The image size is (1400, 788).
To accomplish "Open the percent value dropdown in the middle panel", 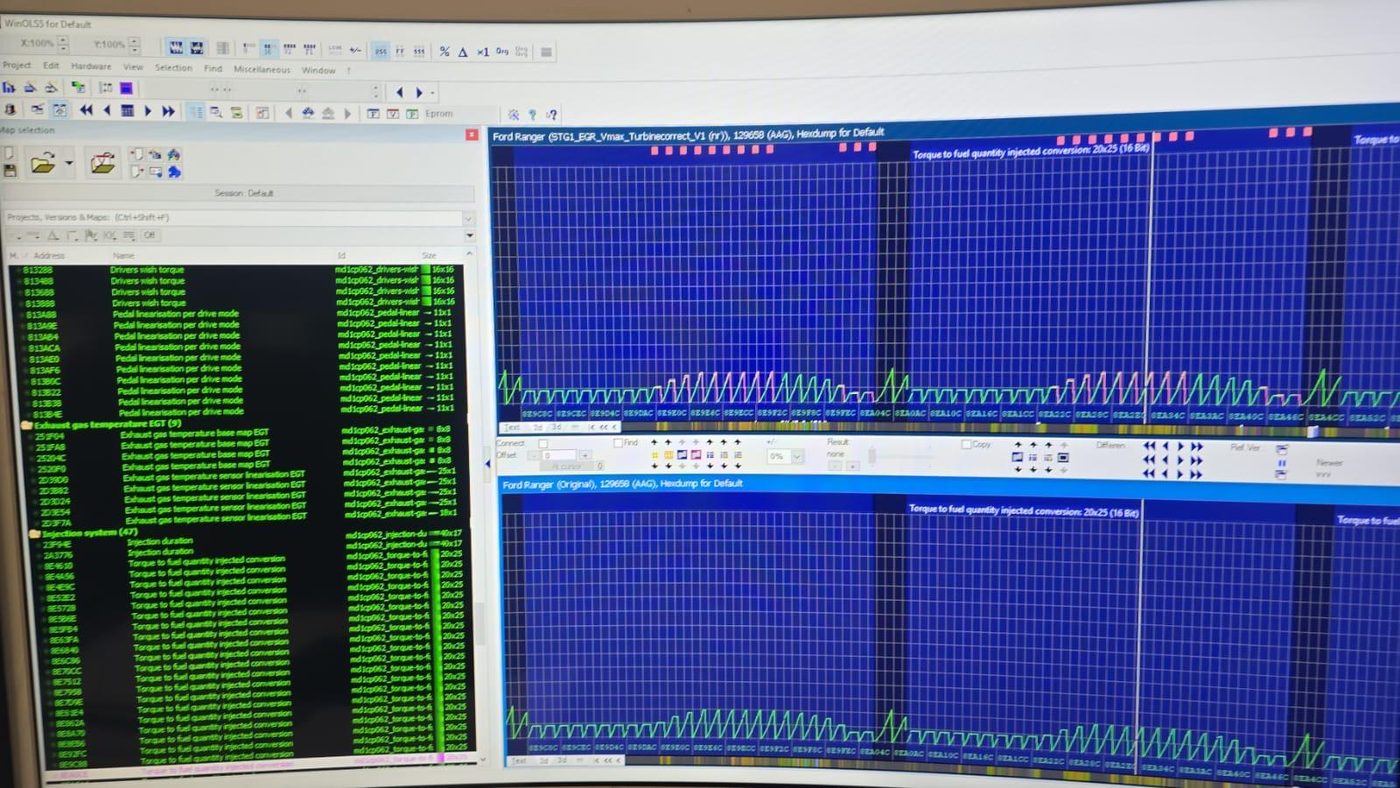I will 797,457.
